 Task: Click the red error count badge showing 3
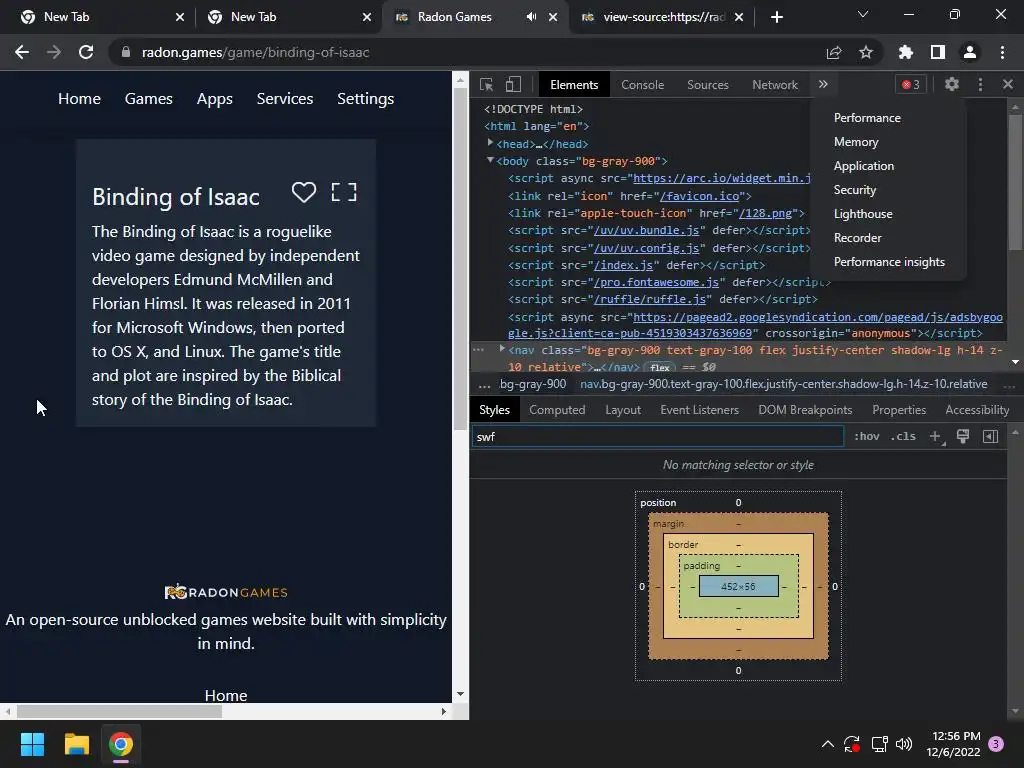click(x=910, y=84)
